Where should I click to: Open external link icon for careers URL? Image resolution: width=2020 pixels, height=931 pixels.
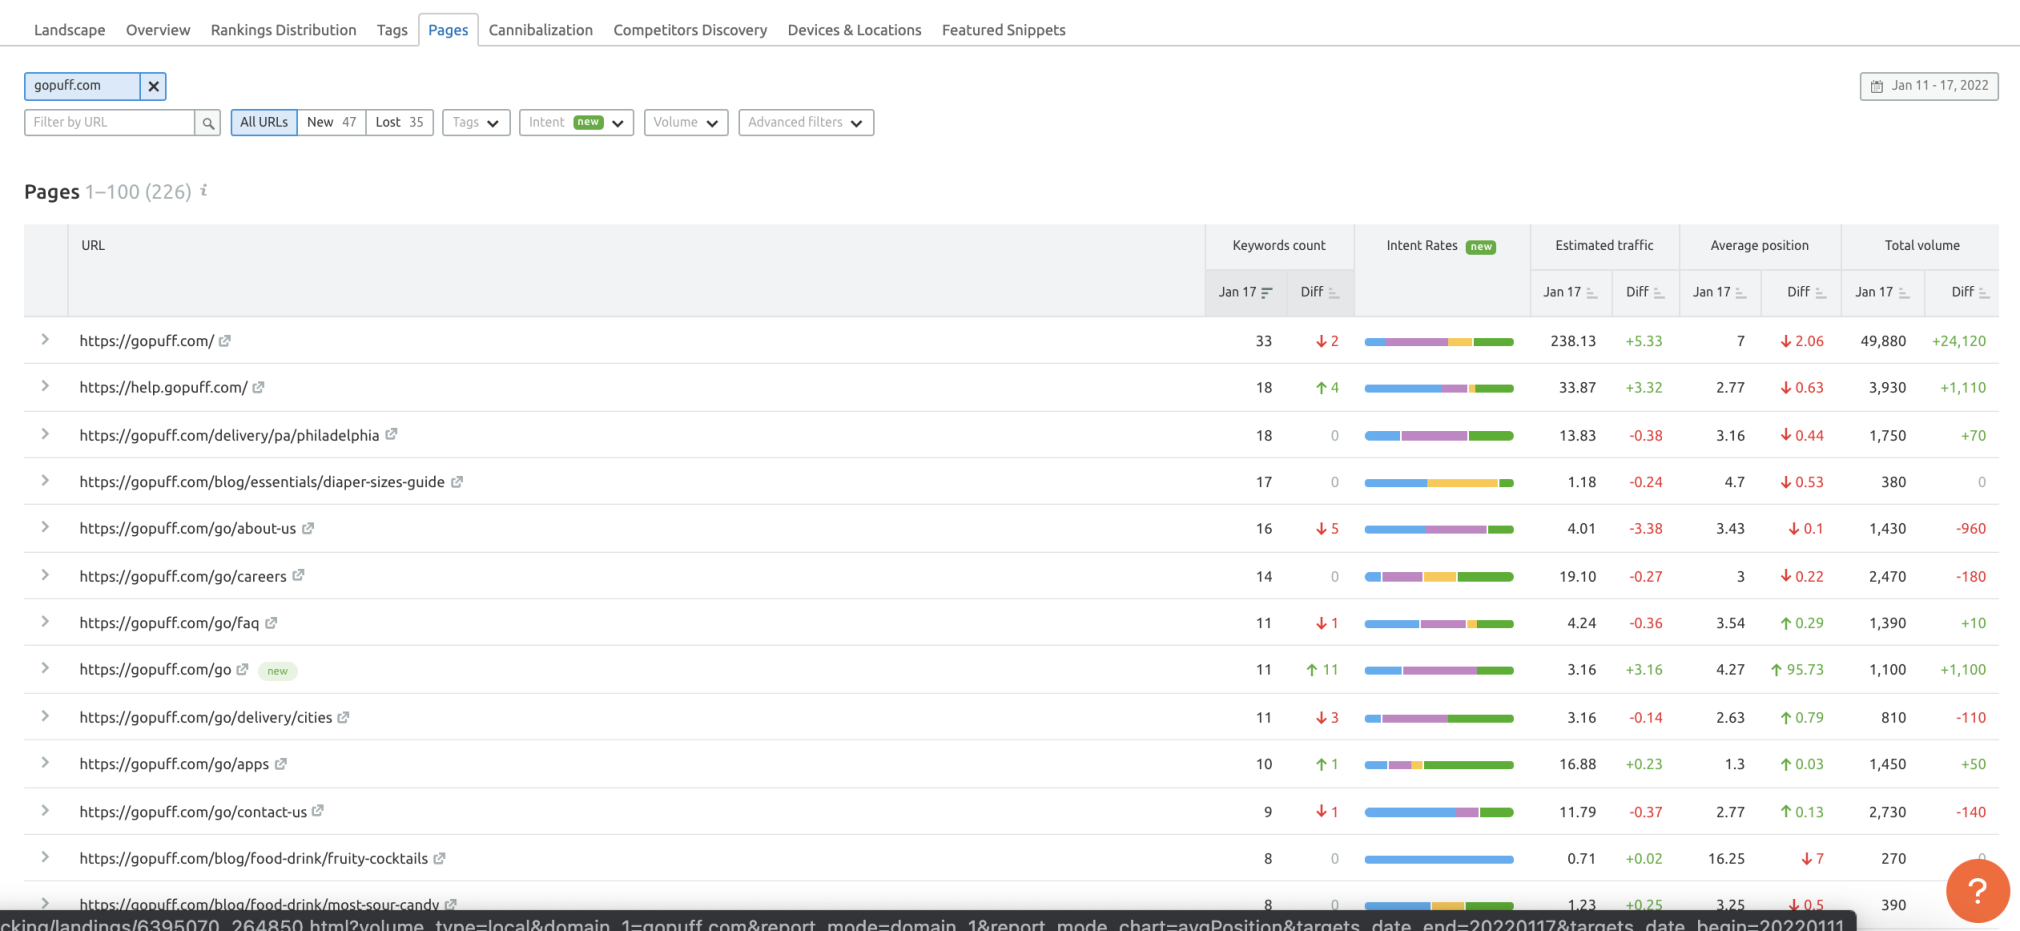(298, 576)
